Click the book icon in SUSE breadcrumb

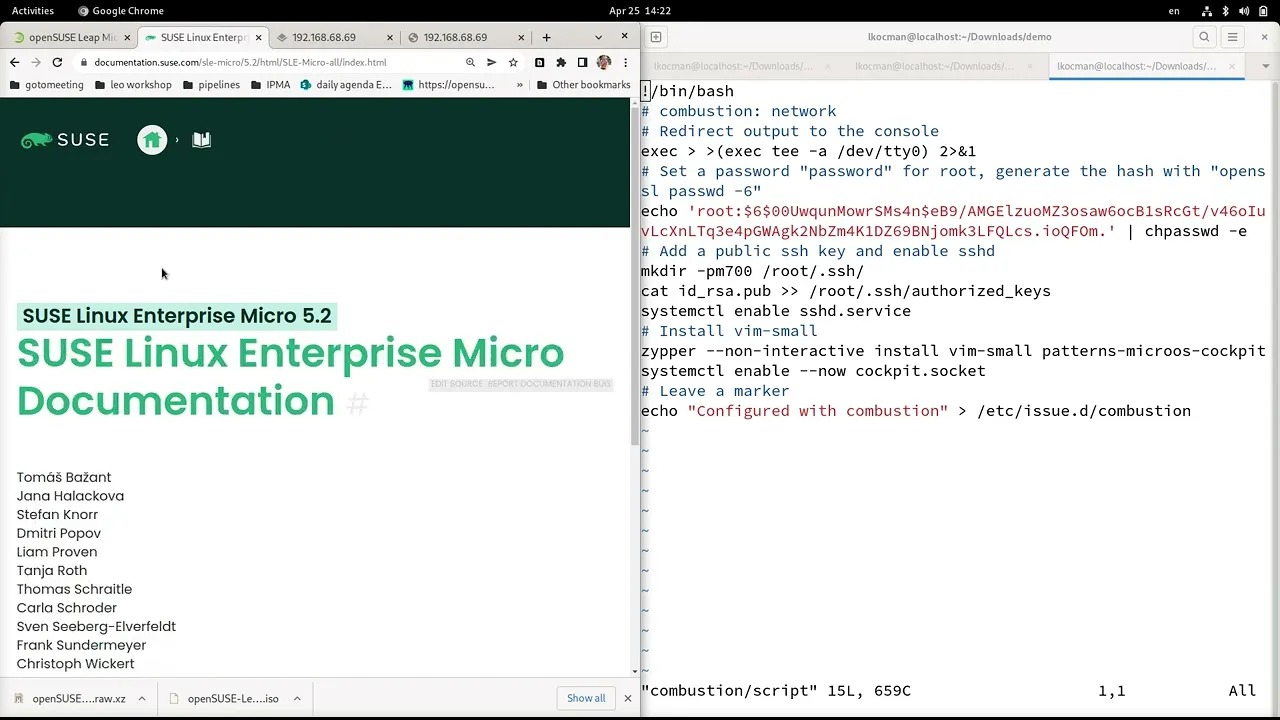(201, 140)
